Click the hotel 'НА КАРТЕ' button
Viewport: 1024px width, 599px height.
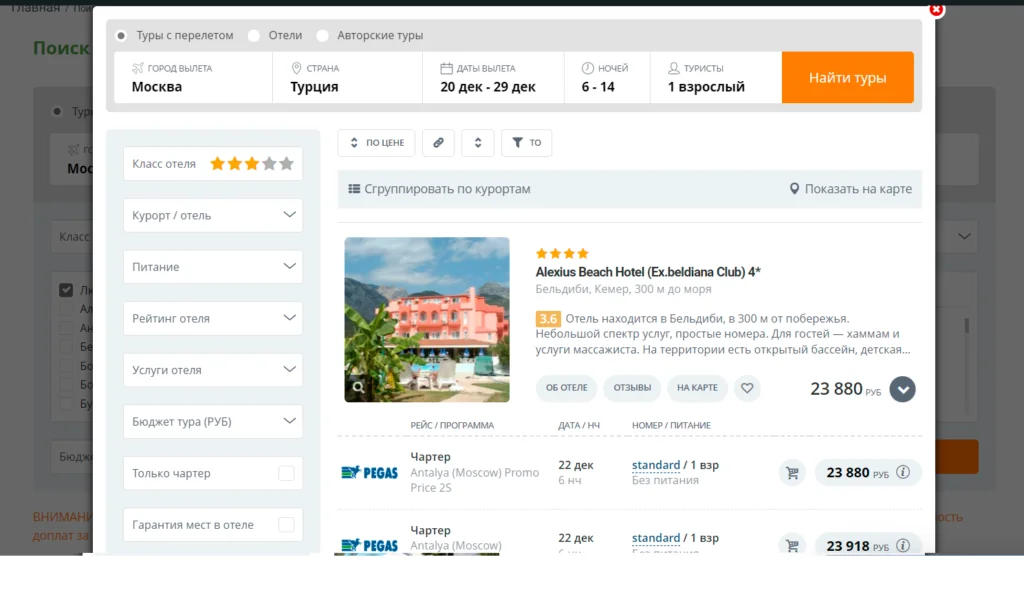click(697, 388)
